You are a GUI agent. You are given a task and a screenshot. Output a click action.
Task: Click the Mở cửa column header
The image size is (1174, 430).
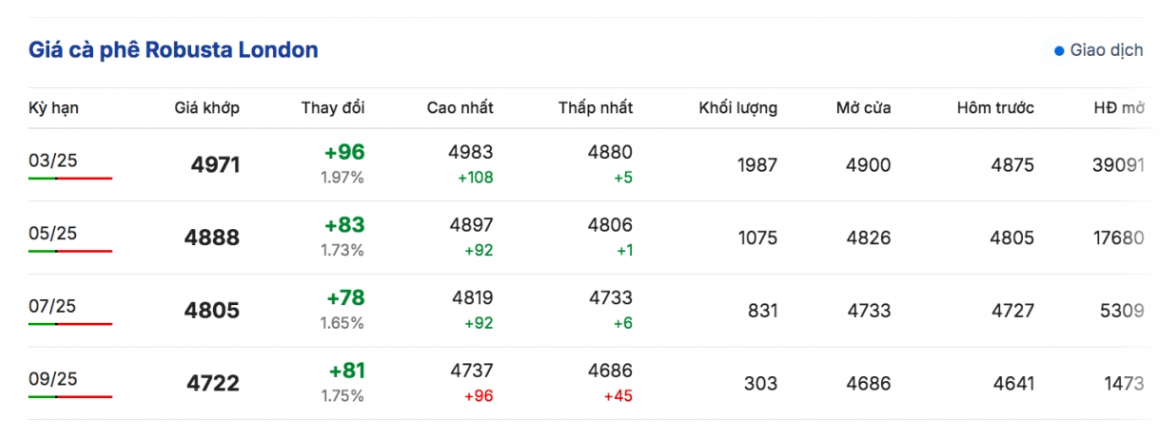[x=863, y=108]
